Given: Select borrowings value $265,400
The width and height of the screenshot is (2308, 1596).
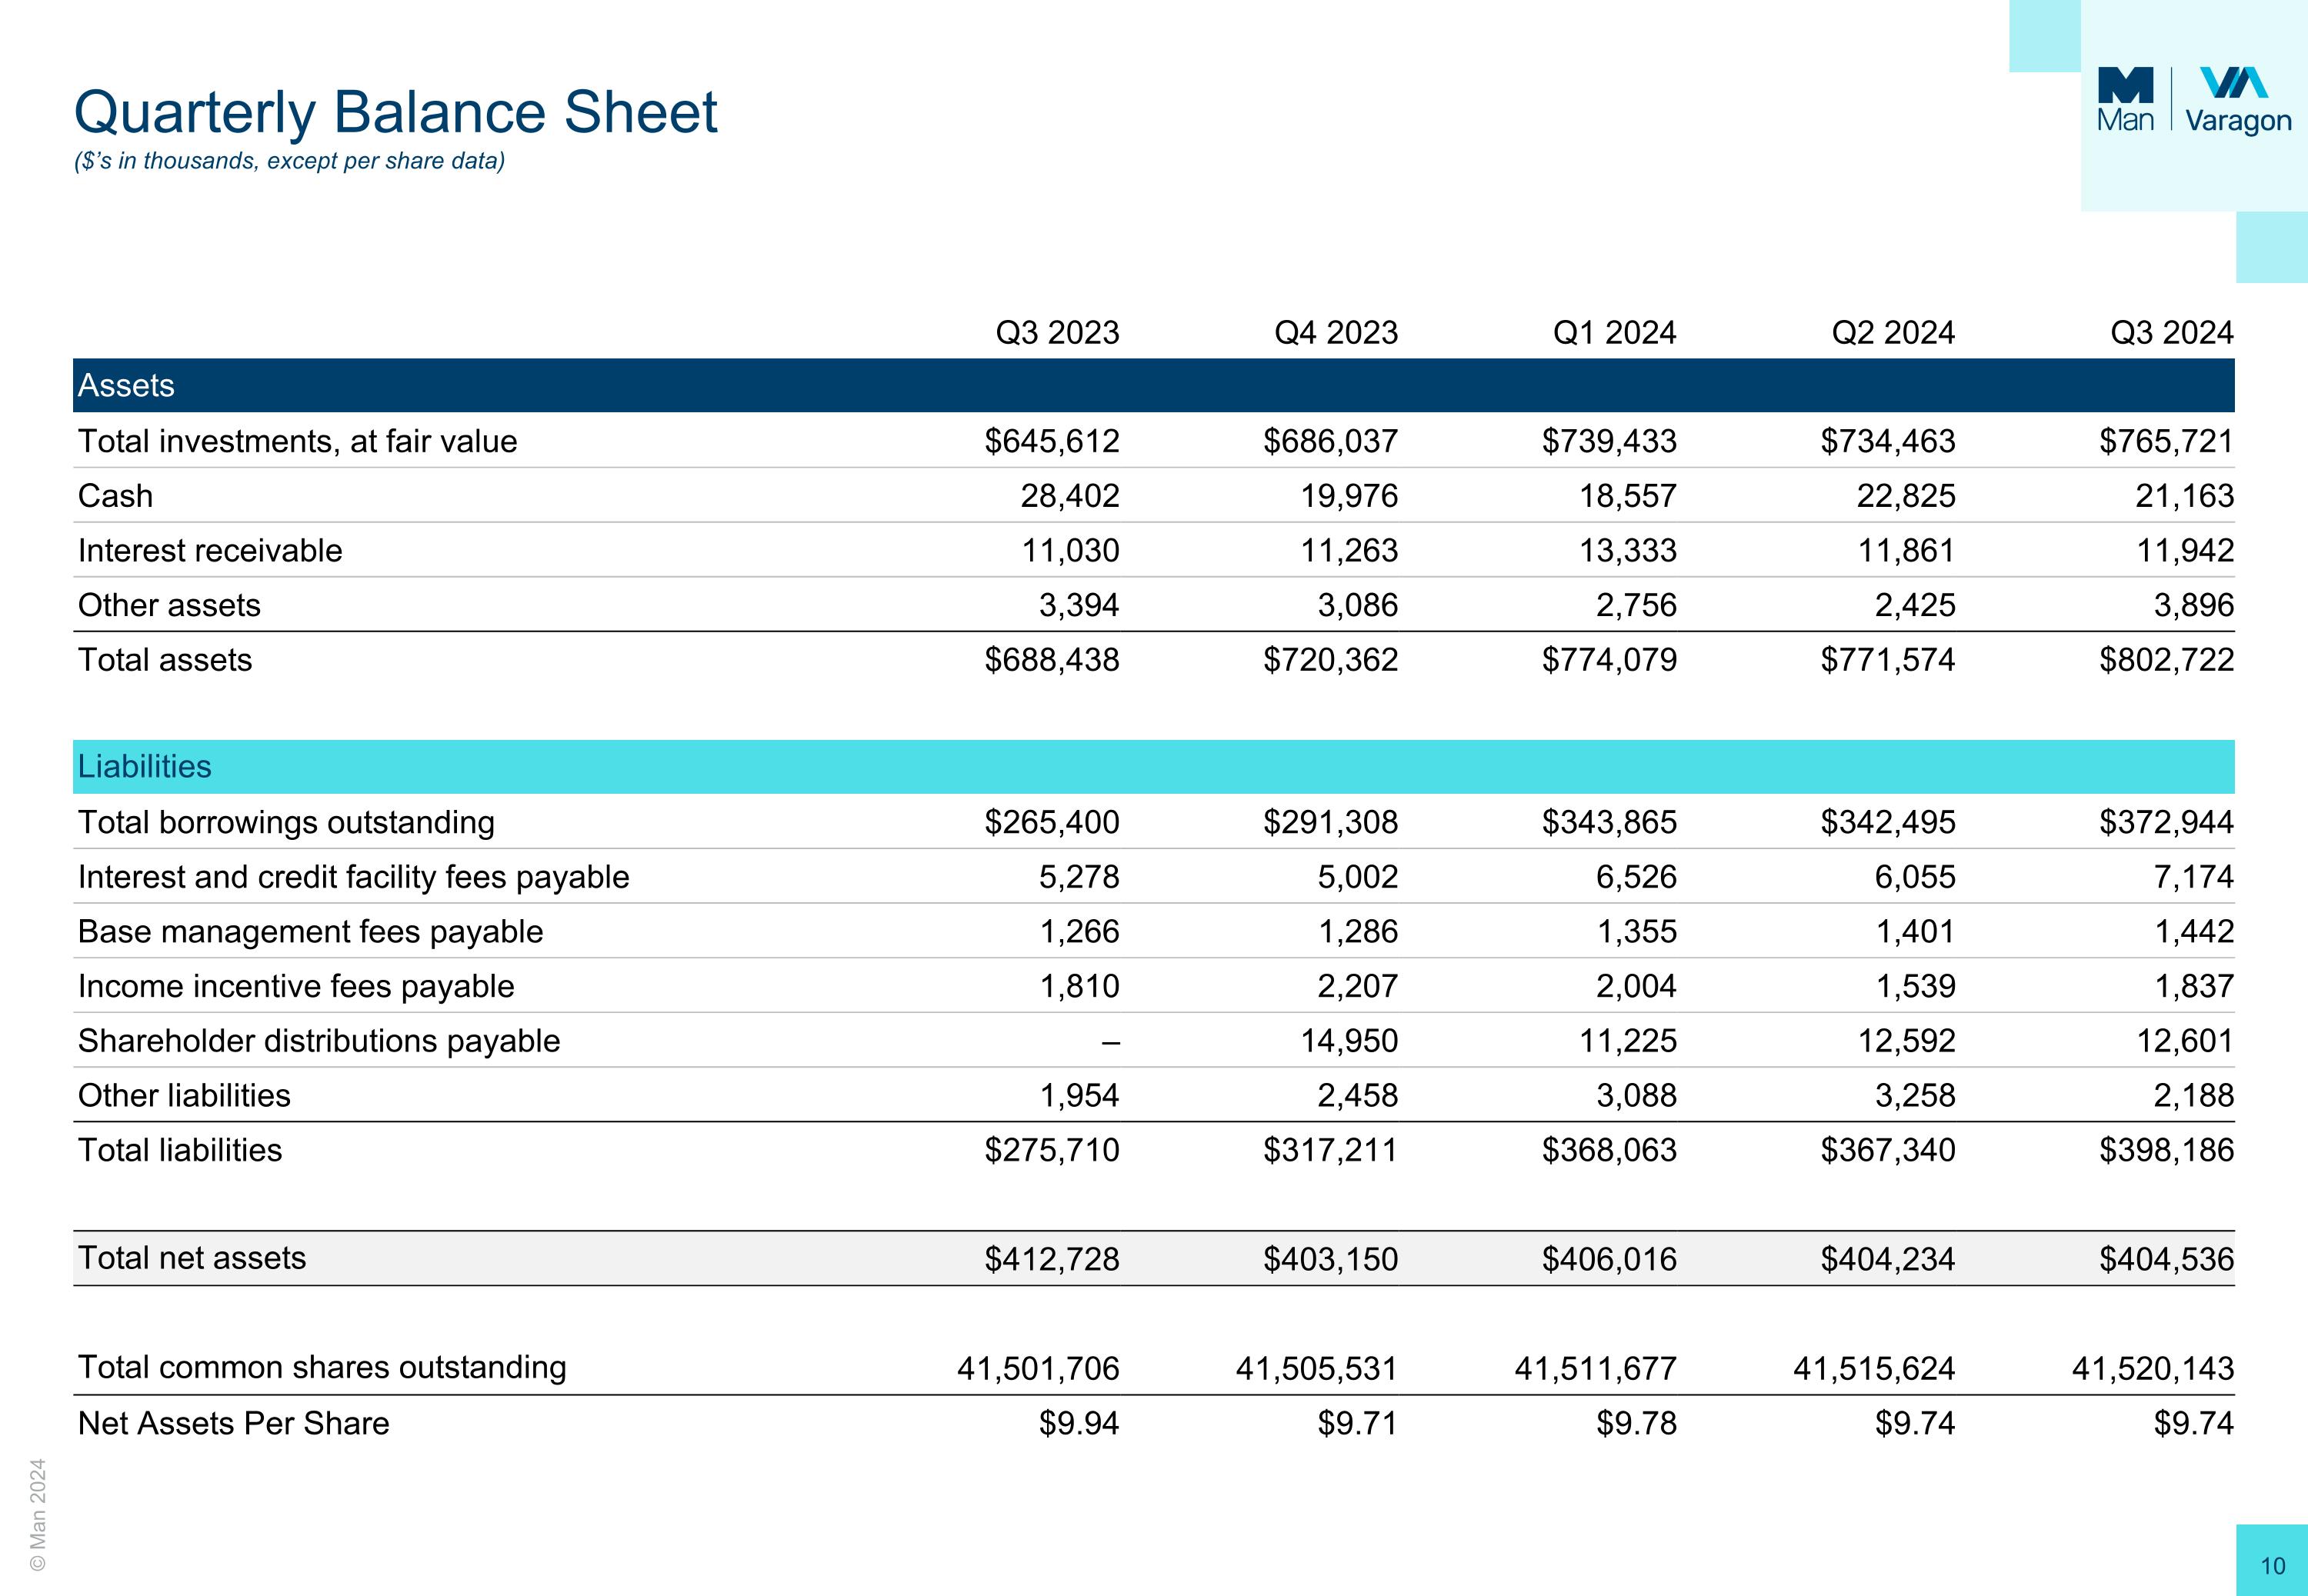Looking at the screenshot, I should tap(1052, 822).
